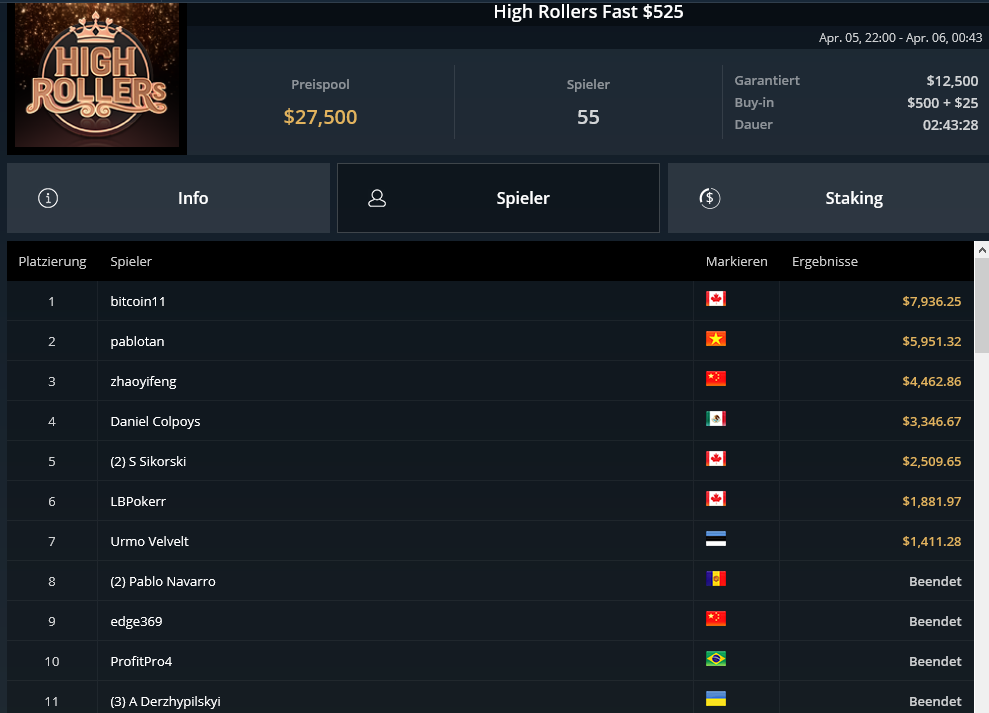This screenshot has width=989, height=713.
Task: Select player bitcoin11
Action: click(138, 302)
